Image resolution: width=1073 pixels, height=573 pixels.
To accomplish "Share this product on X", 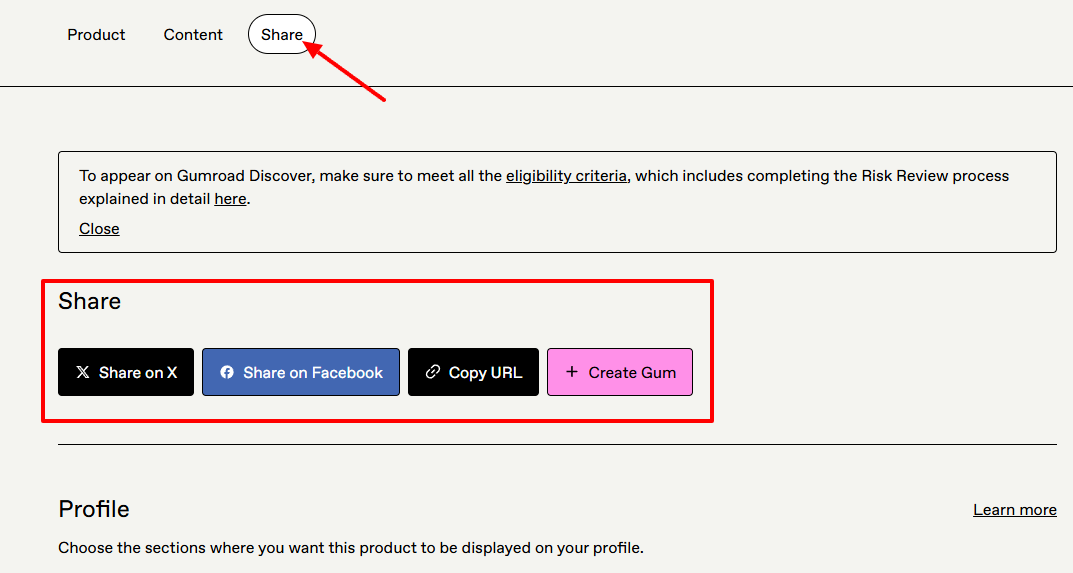I will (x=126, y=372).
